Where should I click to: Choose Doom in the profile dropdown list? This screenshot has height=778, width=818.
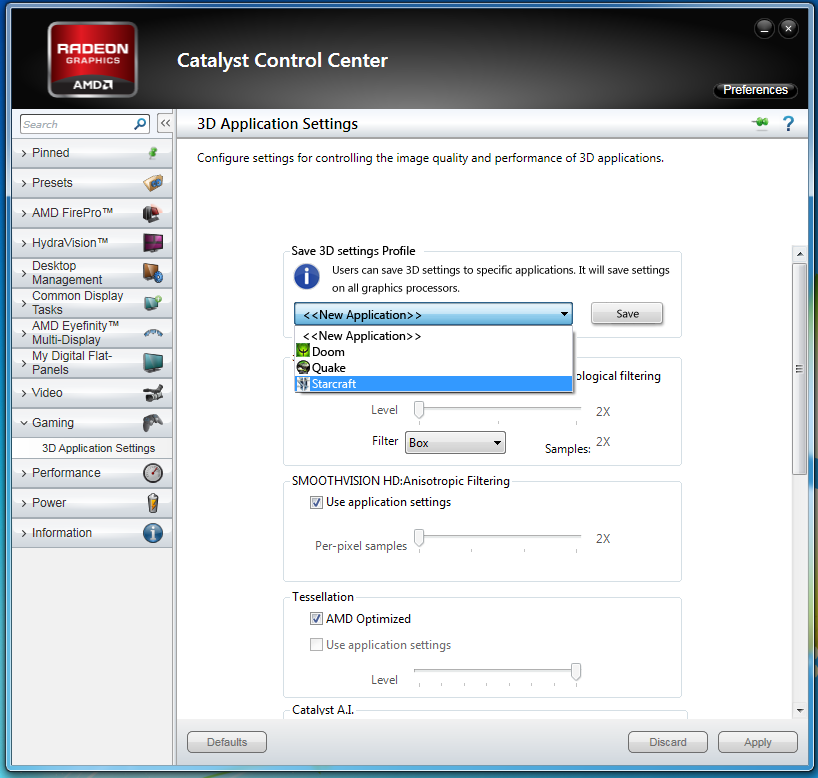[433, 352]
